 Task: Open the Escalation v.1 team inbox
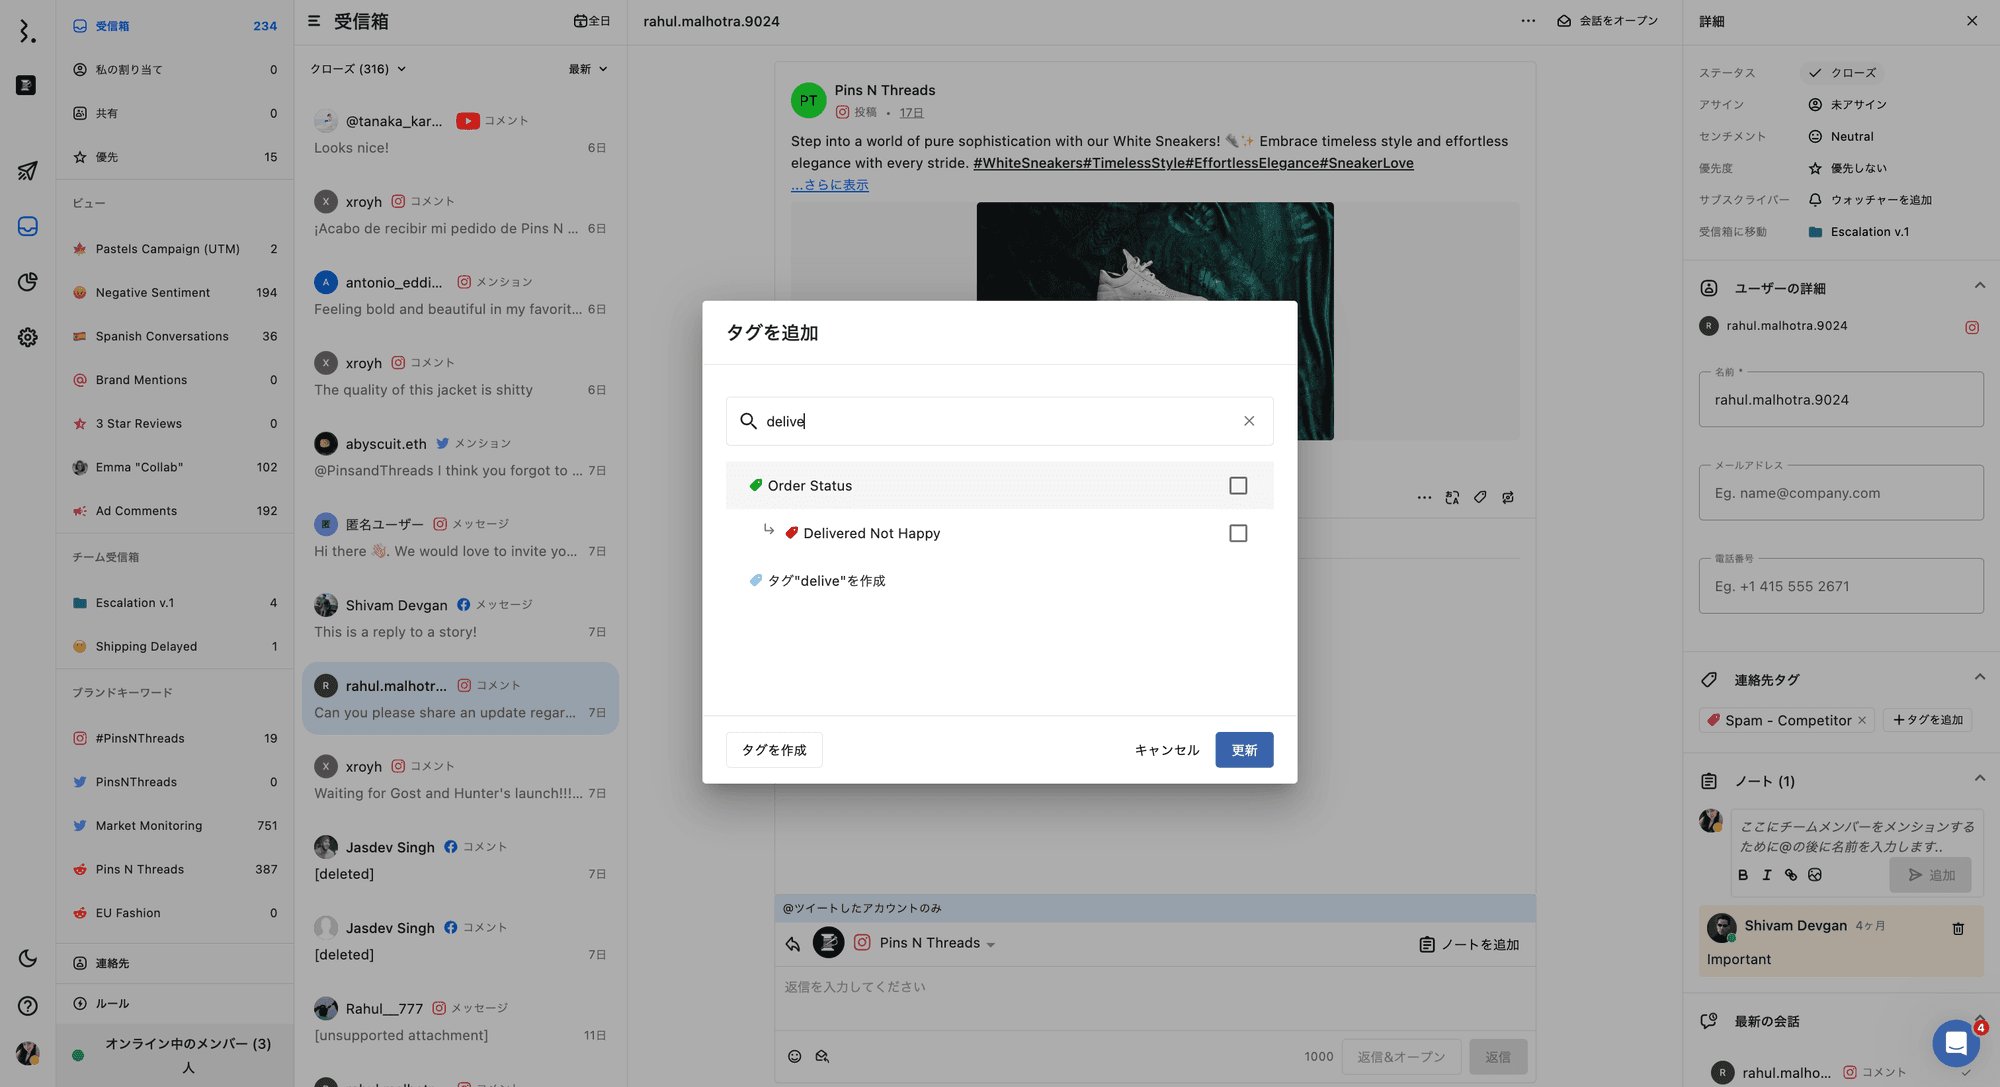tap(135, 603)
